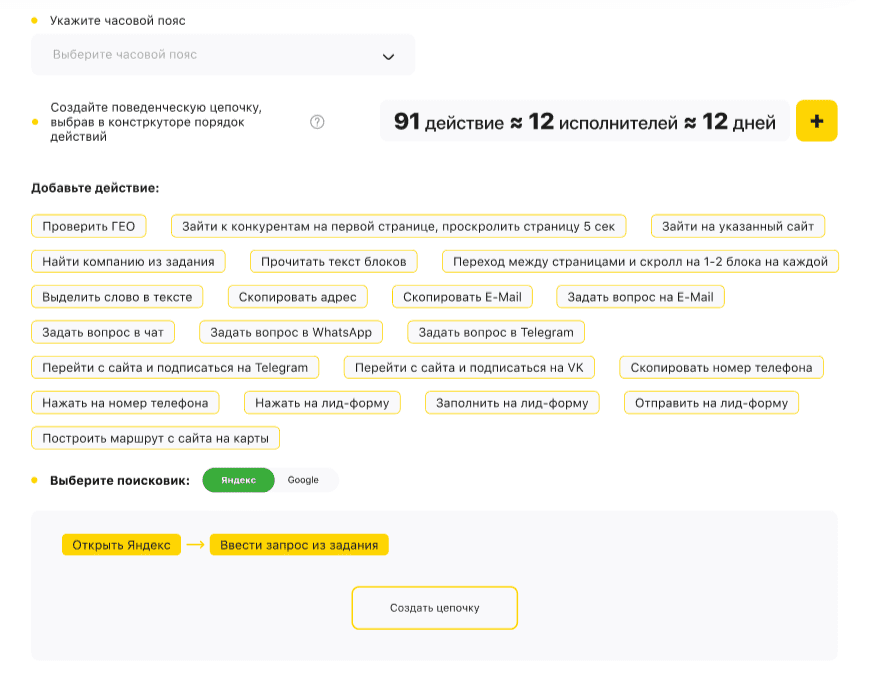Image resolution: width=869 pixels, height=680 pixels.
Task: Click the 'Открыть Яндекс' chain step
Action: [121, 545]
